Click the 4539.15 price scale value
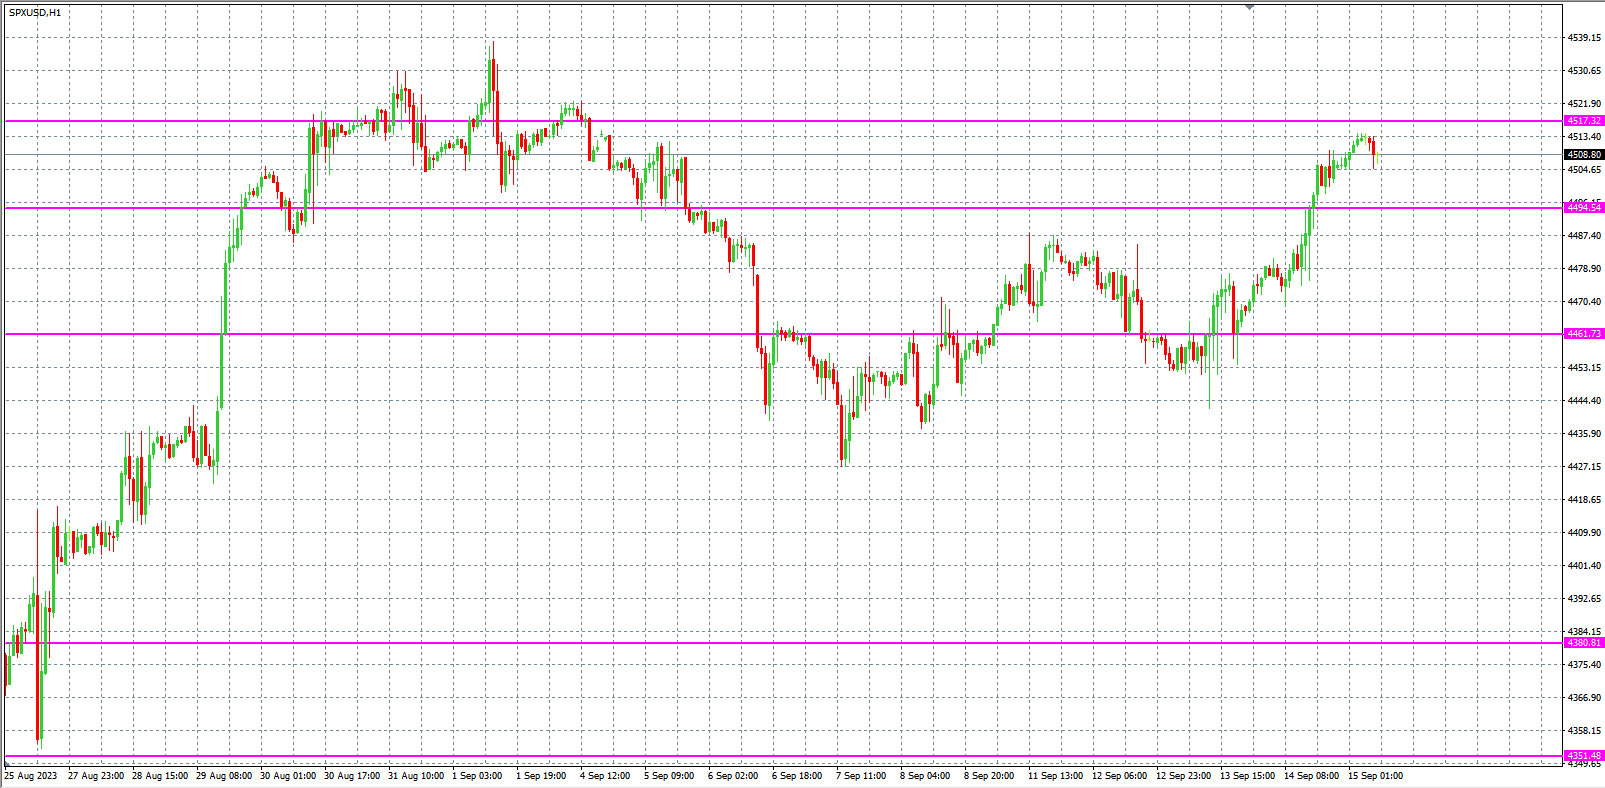 (1584, 38)
